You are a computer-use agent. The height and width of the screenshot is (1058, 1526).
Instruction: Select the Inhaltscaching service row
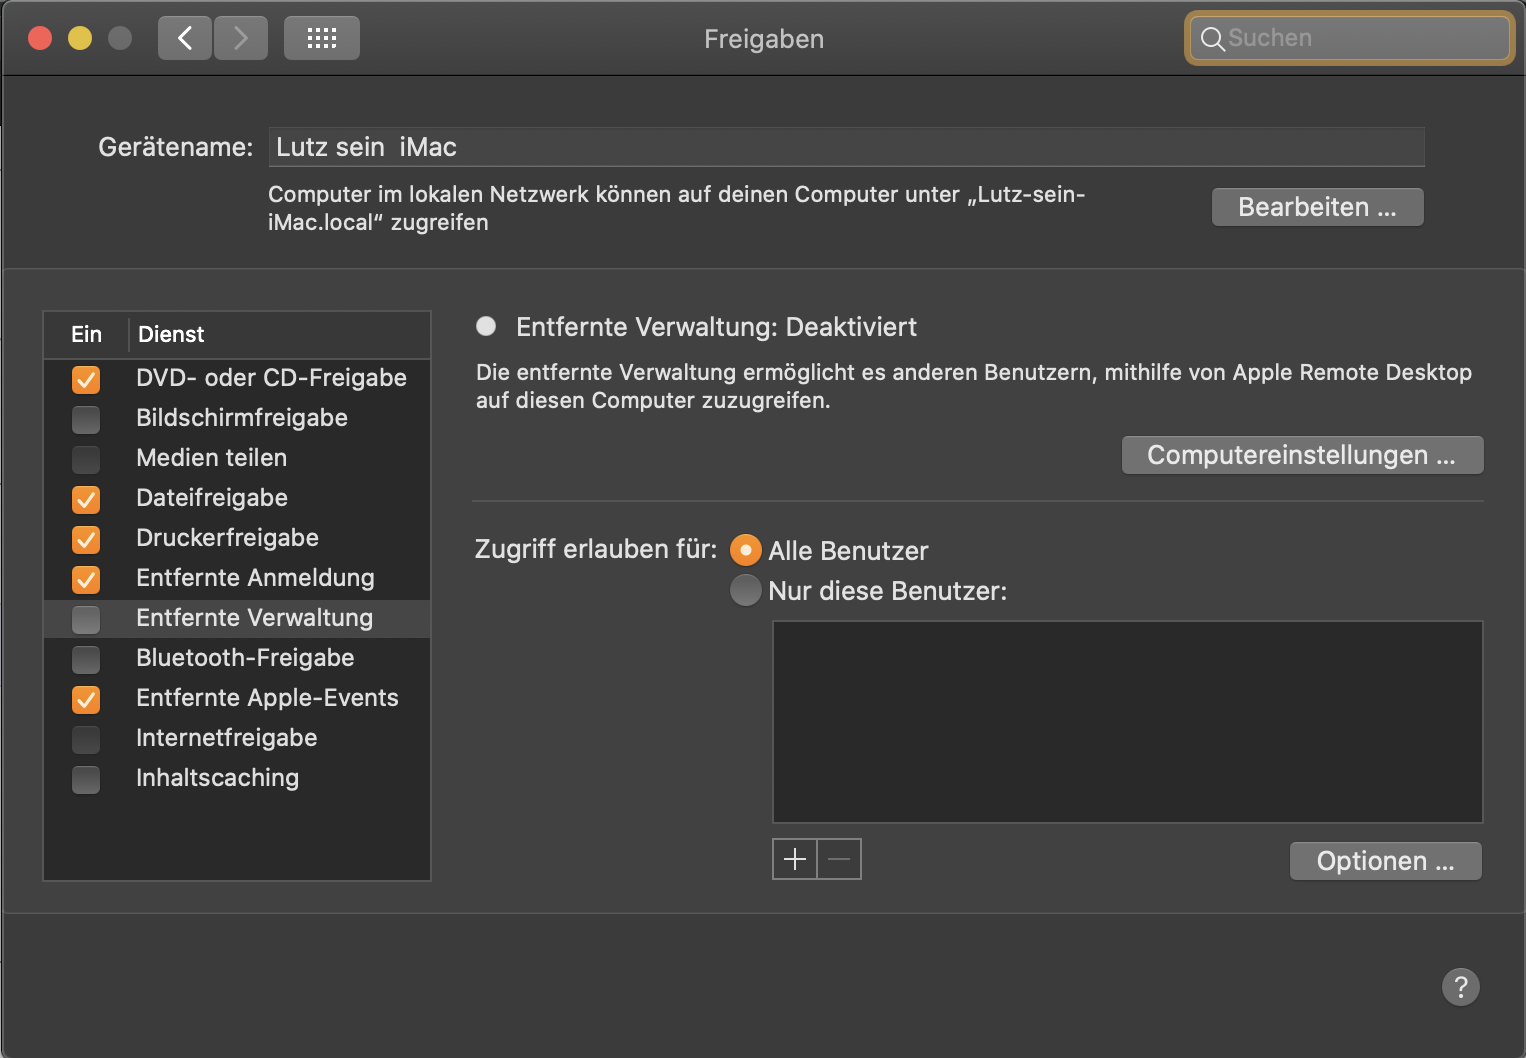point(237,778)
